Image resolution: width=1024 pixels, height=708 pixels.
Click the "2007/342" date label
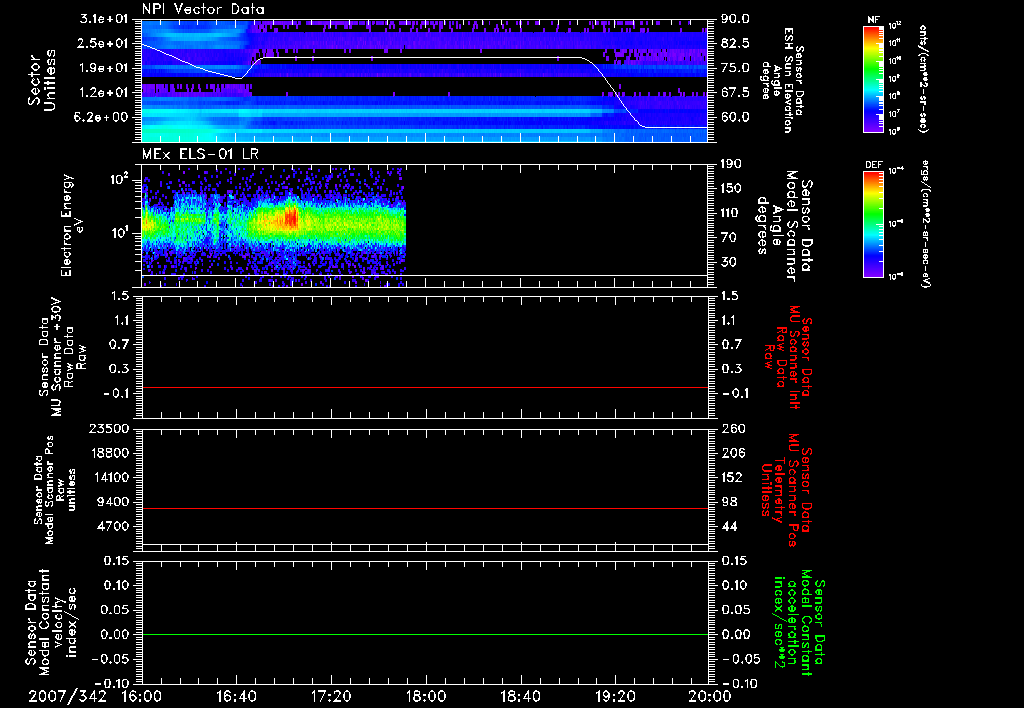(67, 696)
